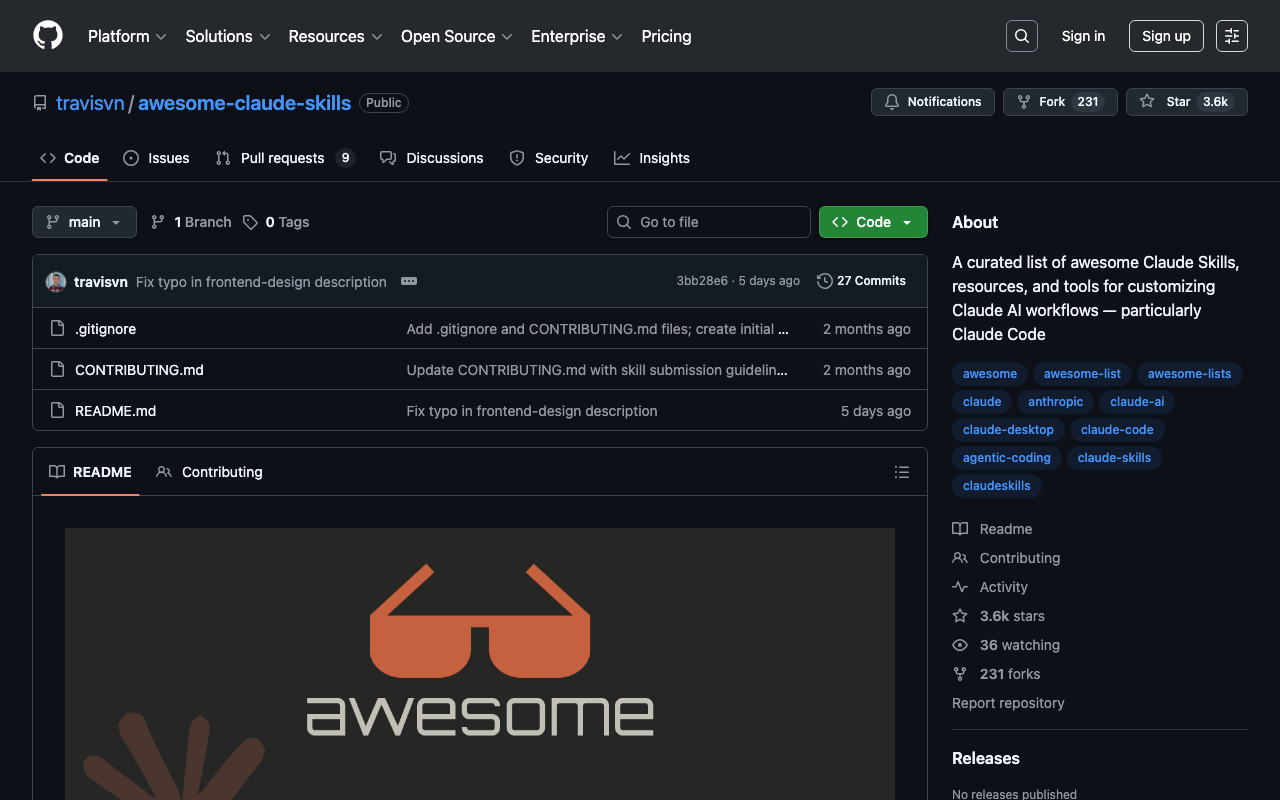Image resolution: width=1280 pixels, height=800 pixels.
Task: Expand the green Code dropdown
Action: click(872, 222)
